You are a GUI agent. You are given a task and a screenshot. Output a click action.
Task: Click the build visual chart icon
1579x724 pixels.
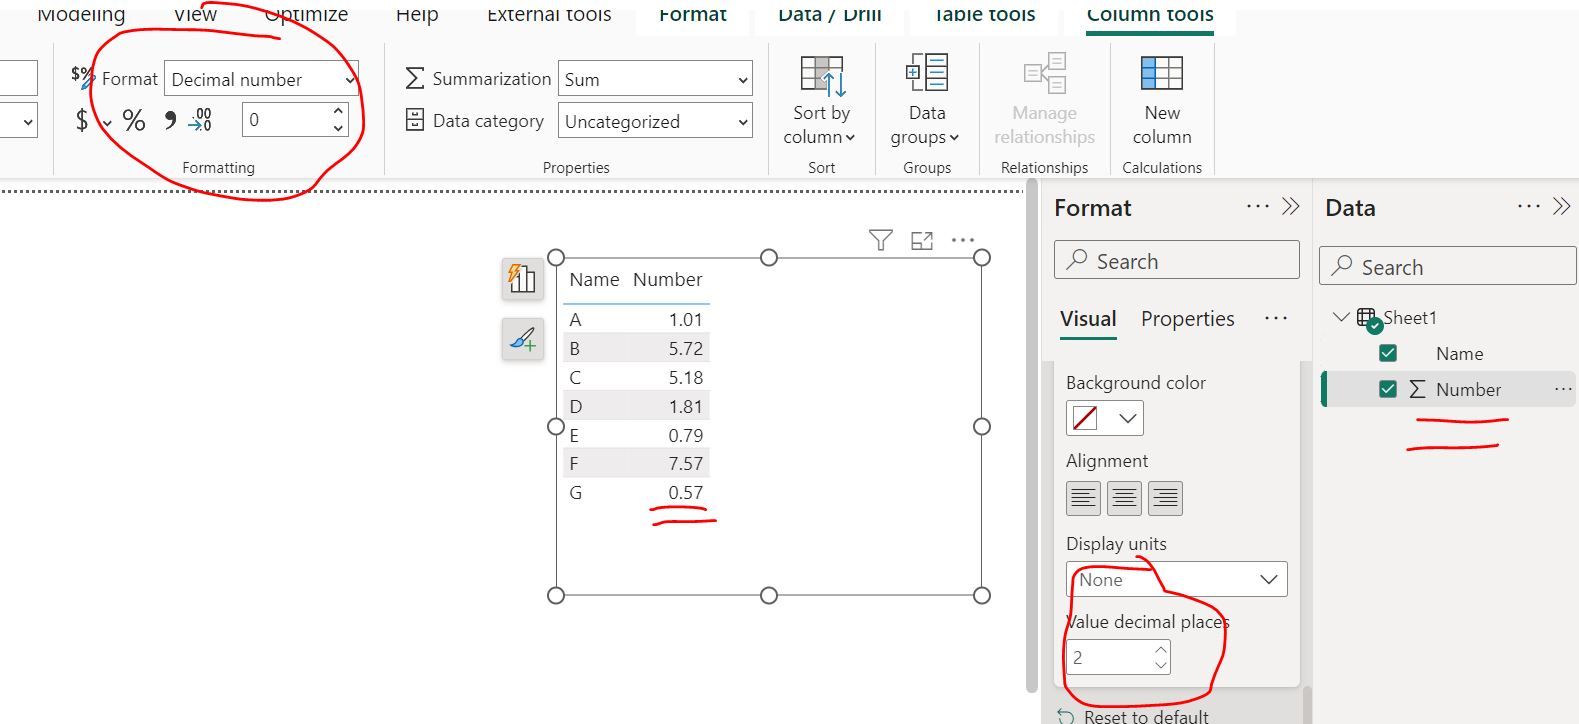coord(522,278)
